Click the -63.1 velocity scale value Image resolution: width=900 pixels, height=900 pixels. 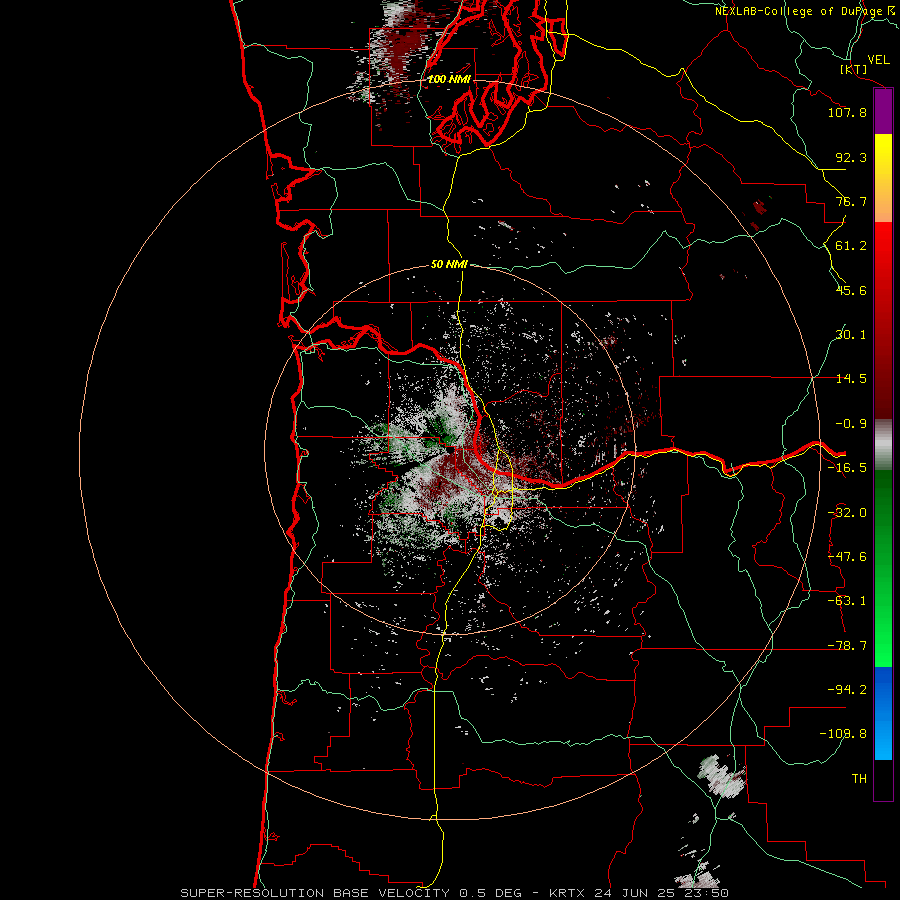(x=847, y=601)
